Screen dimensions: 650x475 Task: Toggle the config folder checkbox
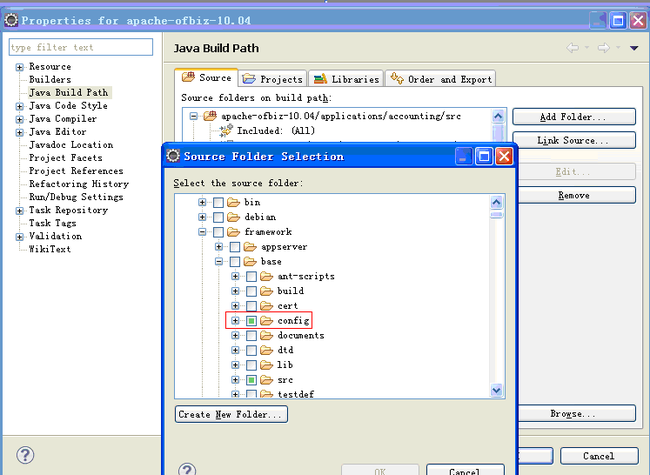point(252,320)
